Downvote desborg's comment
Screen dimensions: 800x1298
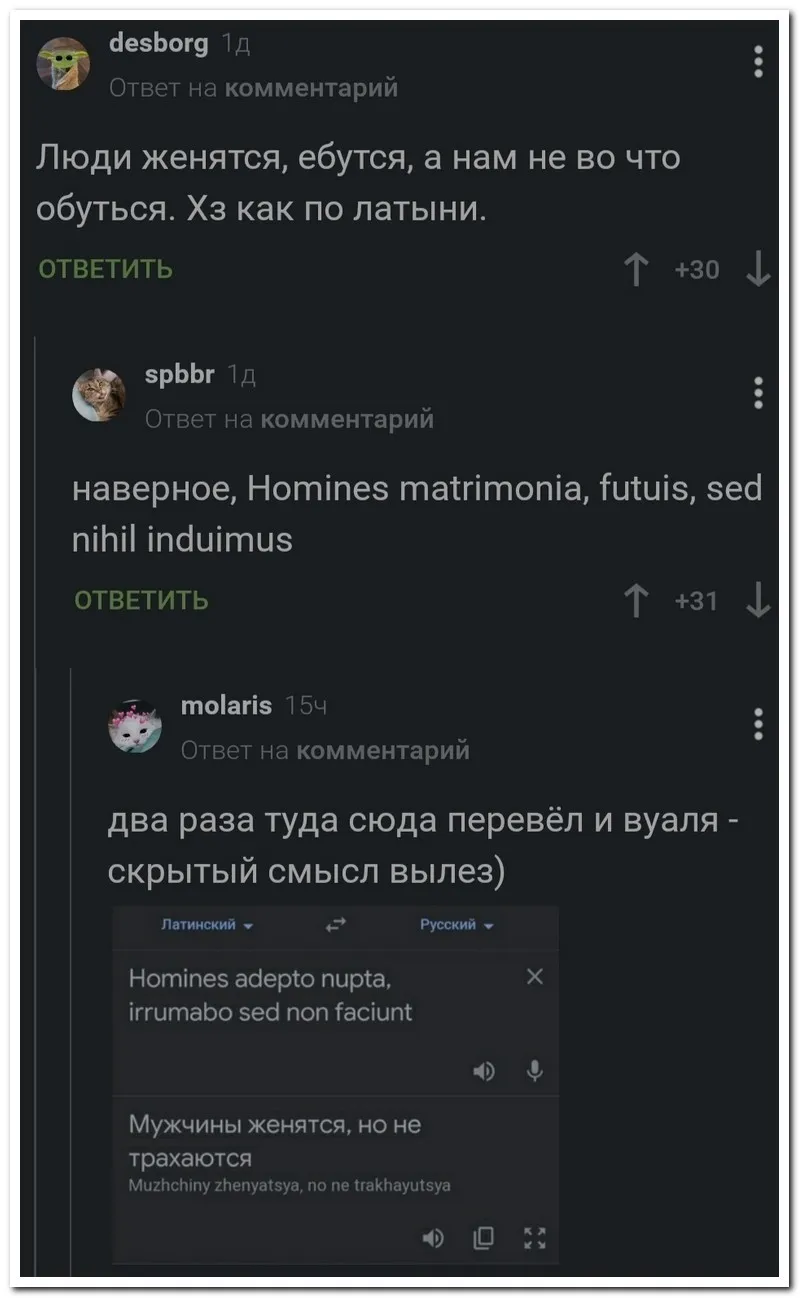tap(759, 269)
